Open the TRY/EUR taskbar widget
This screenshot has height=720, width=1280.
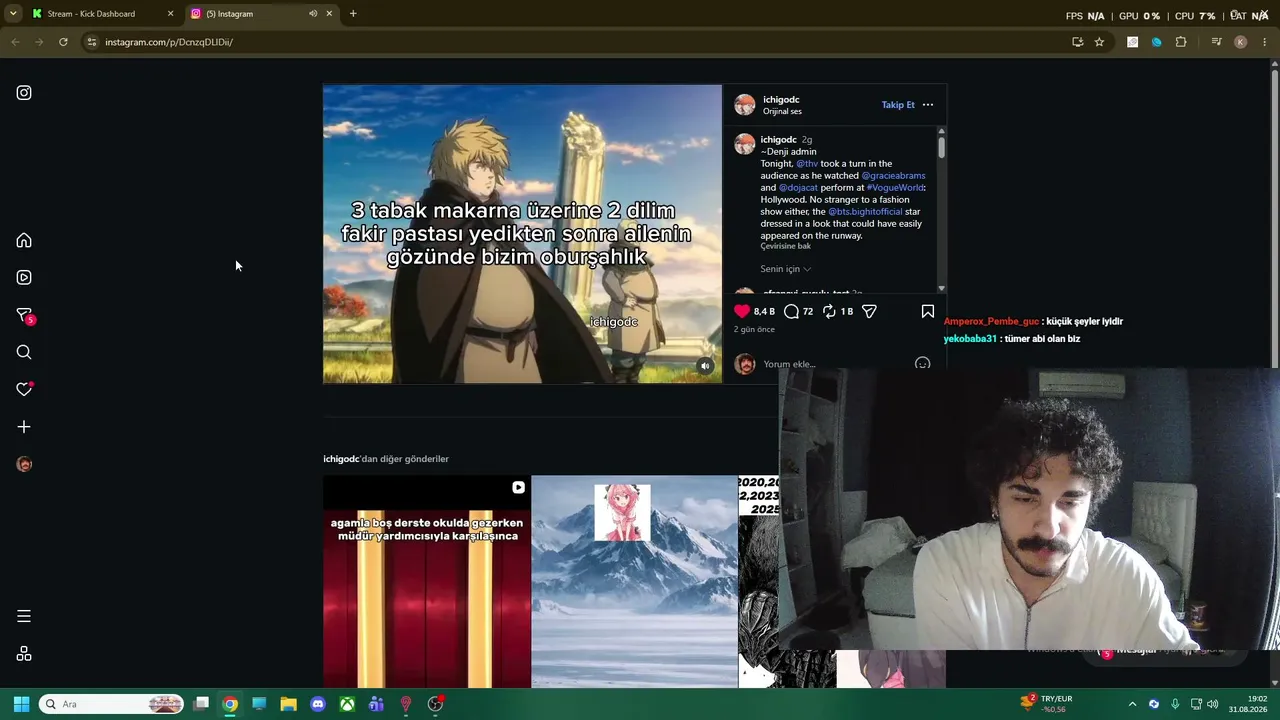point(1046,704)
